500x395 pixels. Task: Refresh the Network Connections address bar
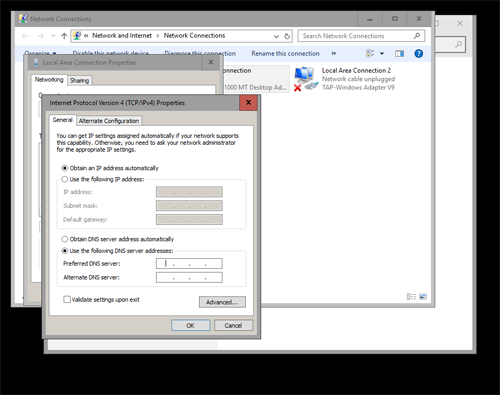pos(287,36)
